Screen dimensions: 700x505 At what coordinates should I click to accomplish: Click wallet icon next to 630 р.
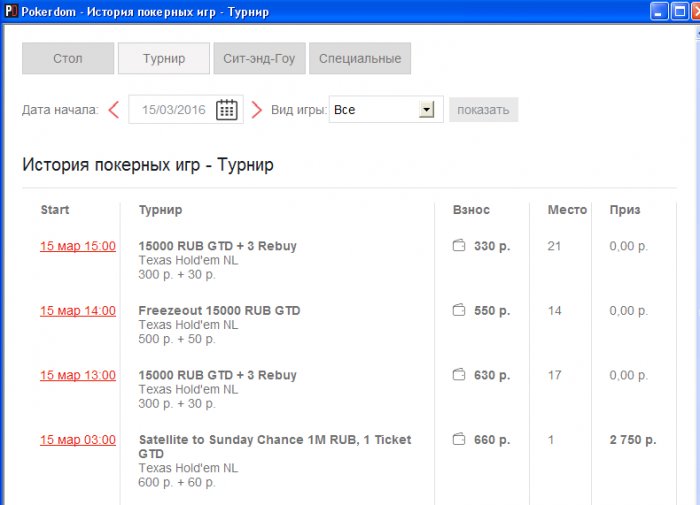click(459, 374)
